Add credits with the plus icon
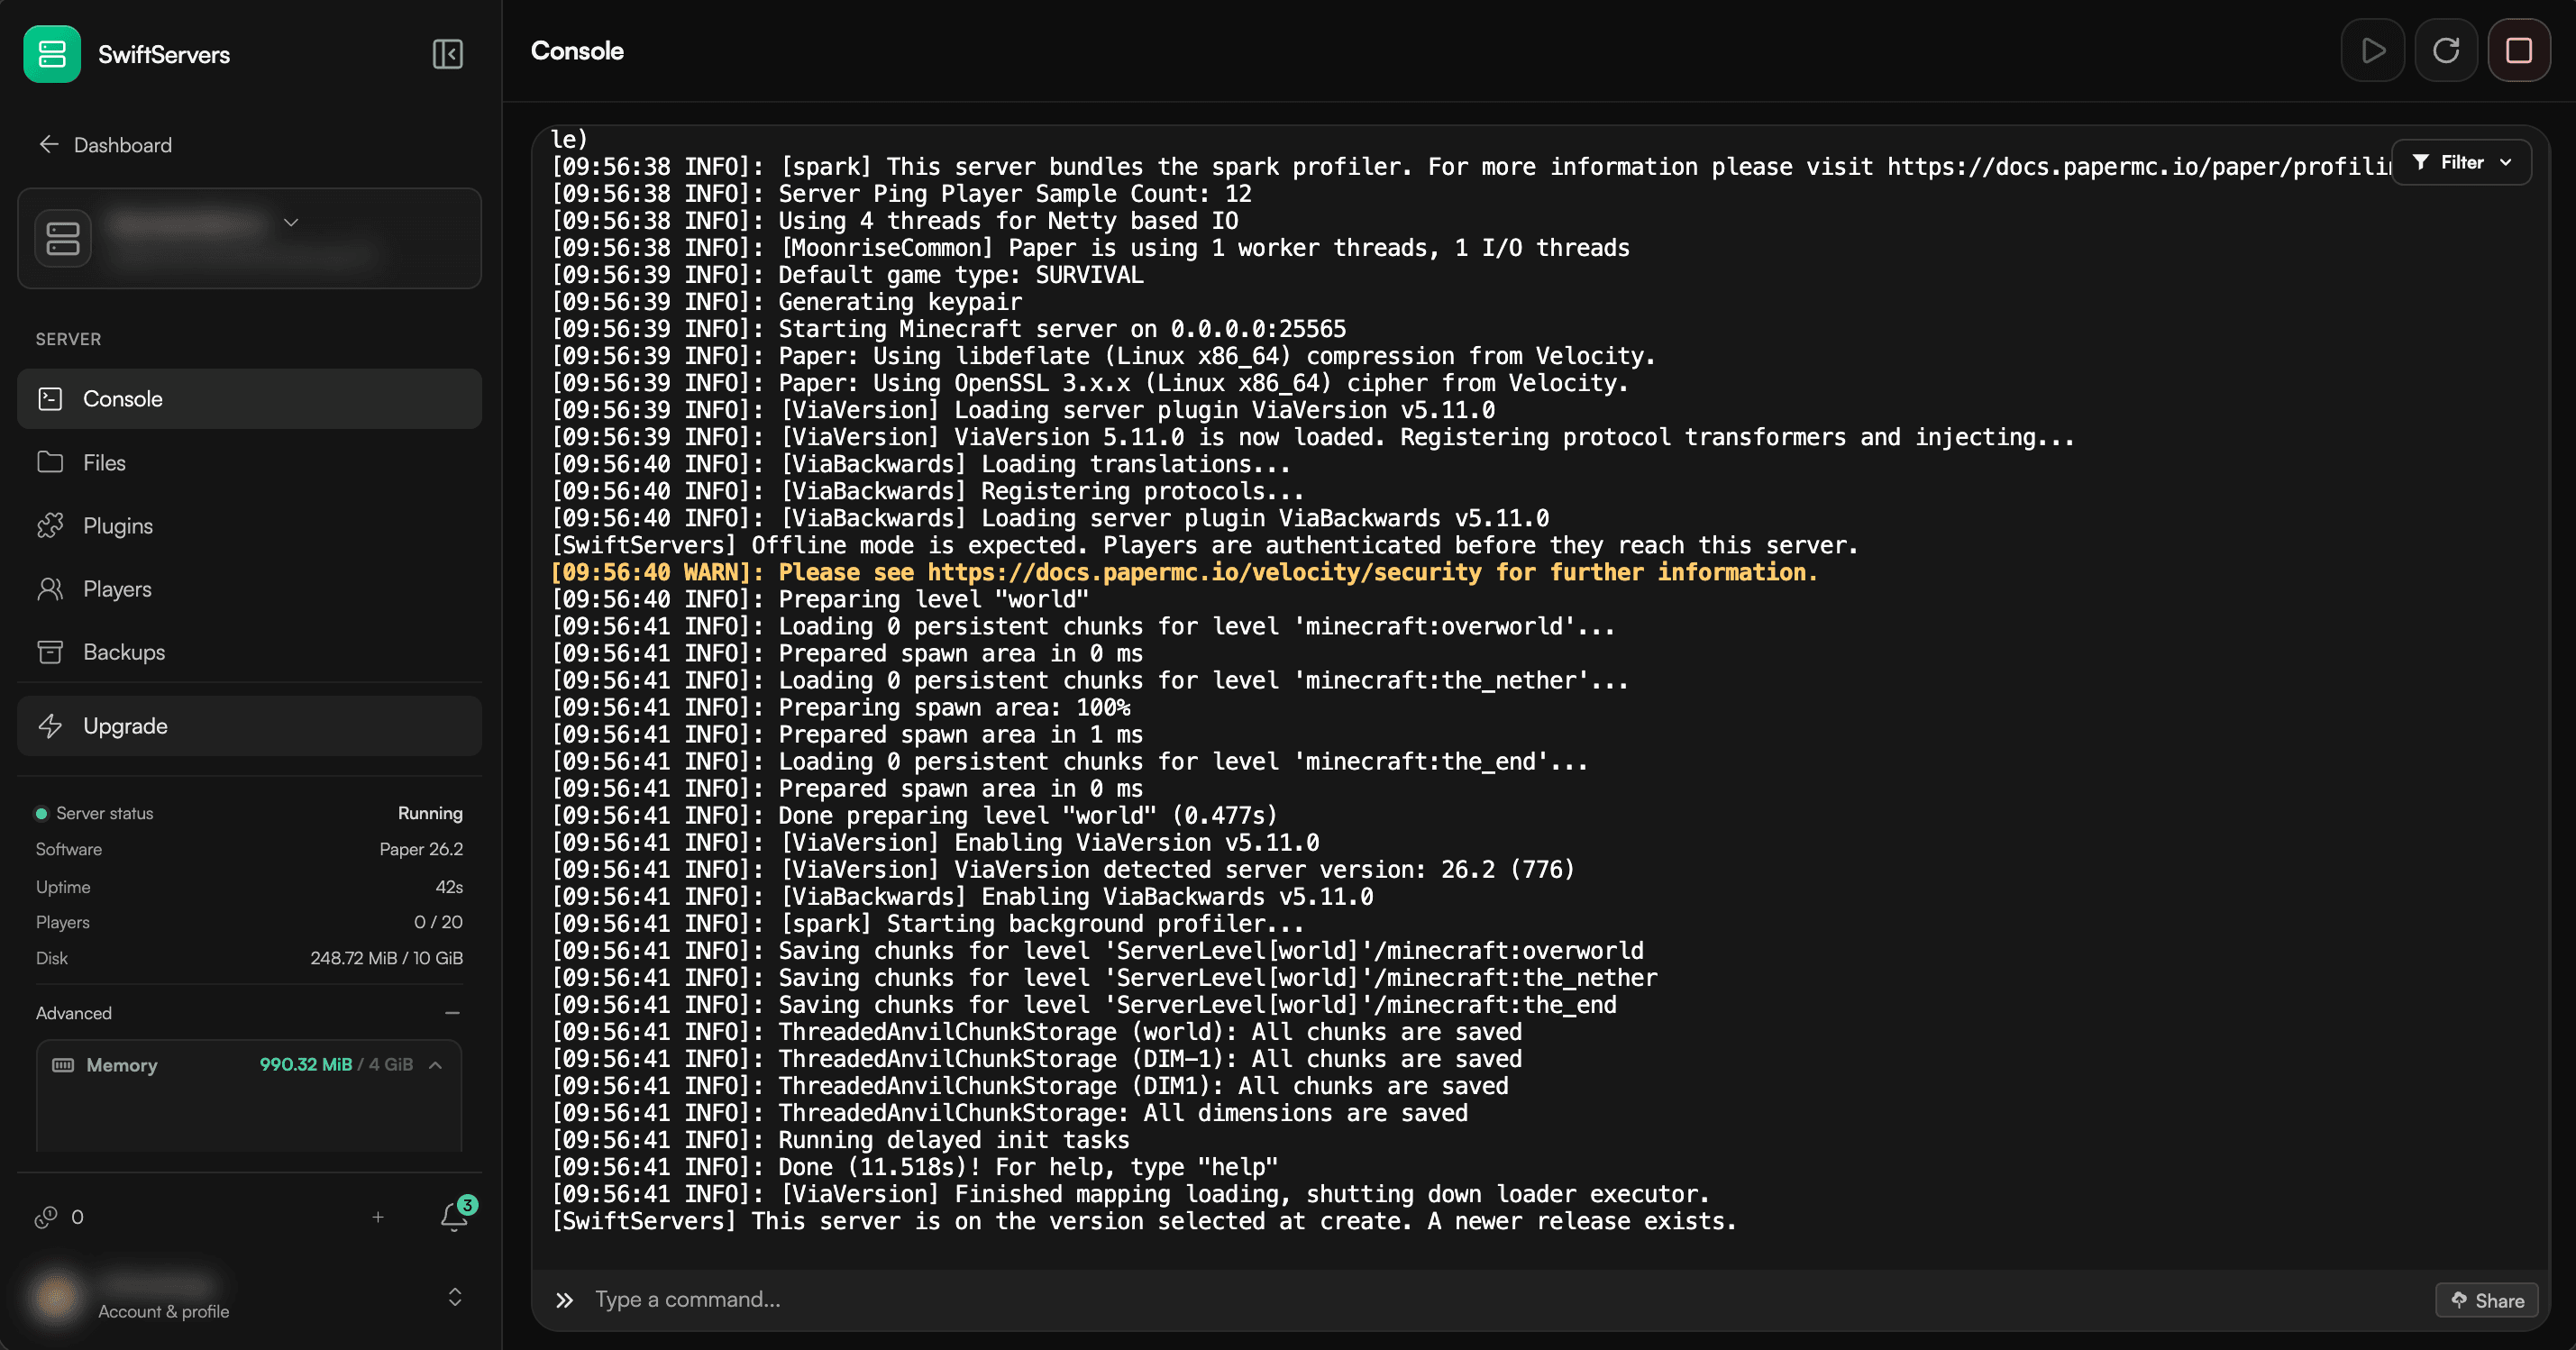The image size is (2576, 1350). coord(378,1217)
